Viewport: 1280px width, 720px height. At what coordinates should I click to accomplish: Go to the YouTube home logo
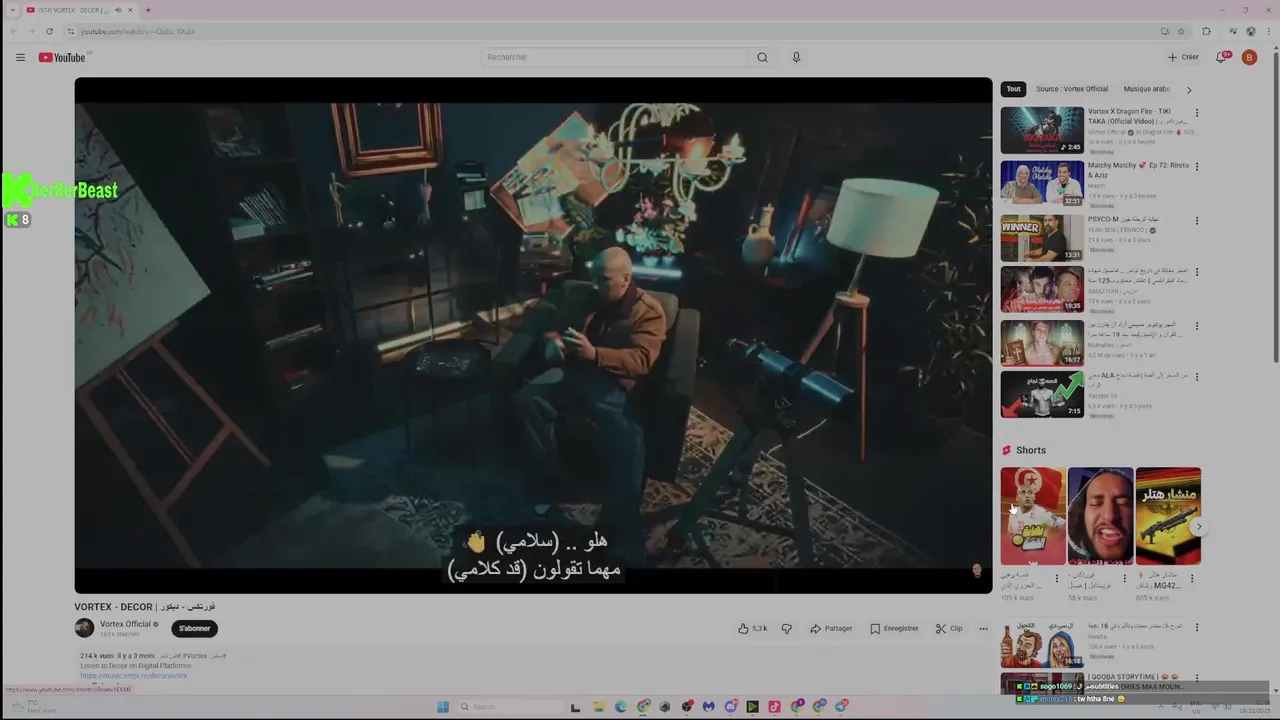pos(62,57)
